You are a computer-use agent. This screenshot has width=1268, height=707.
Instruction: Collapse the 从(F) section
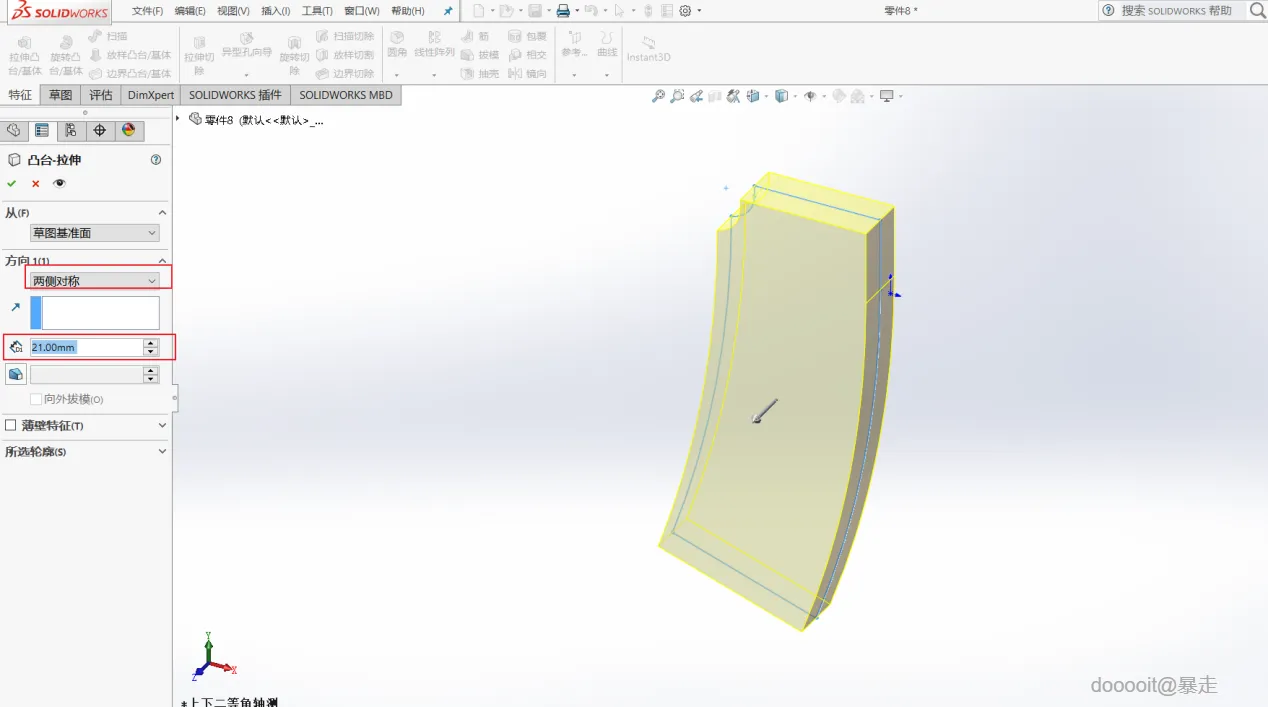click(162, 213)
